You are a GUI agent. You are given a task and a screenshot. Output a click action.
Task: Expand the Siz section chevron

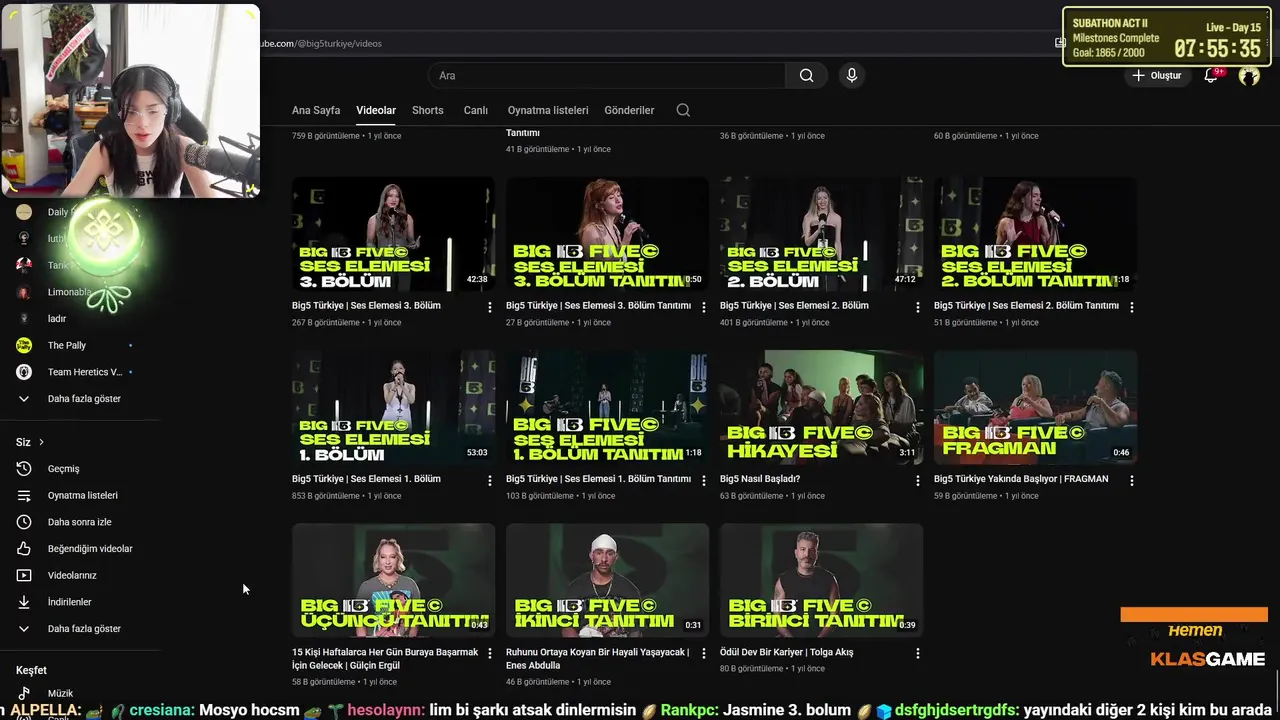[41, 442]
